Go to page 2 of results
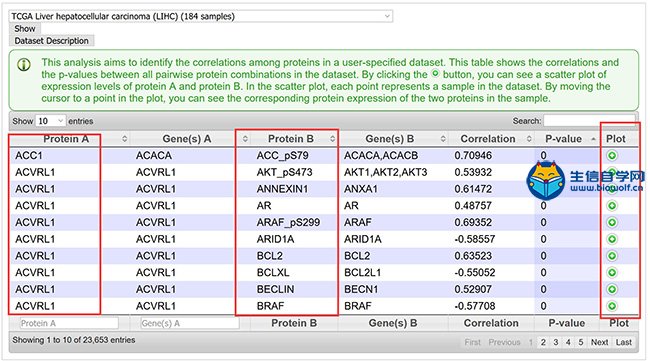The height and width of the screenshot is (361, 650). point(543,342)
